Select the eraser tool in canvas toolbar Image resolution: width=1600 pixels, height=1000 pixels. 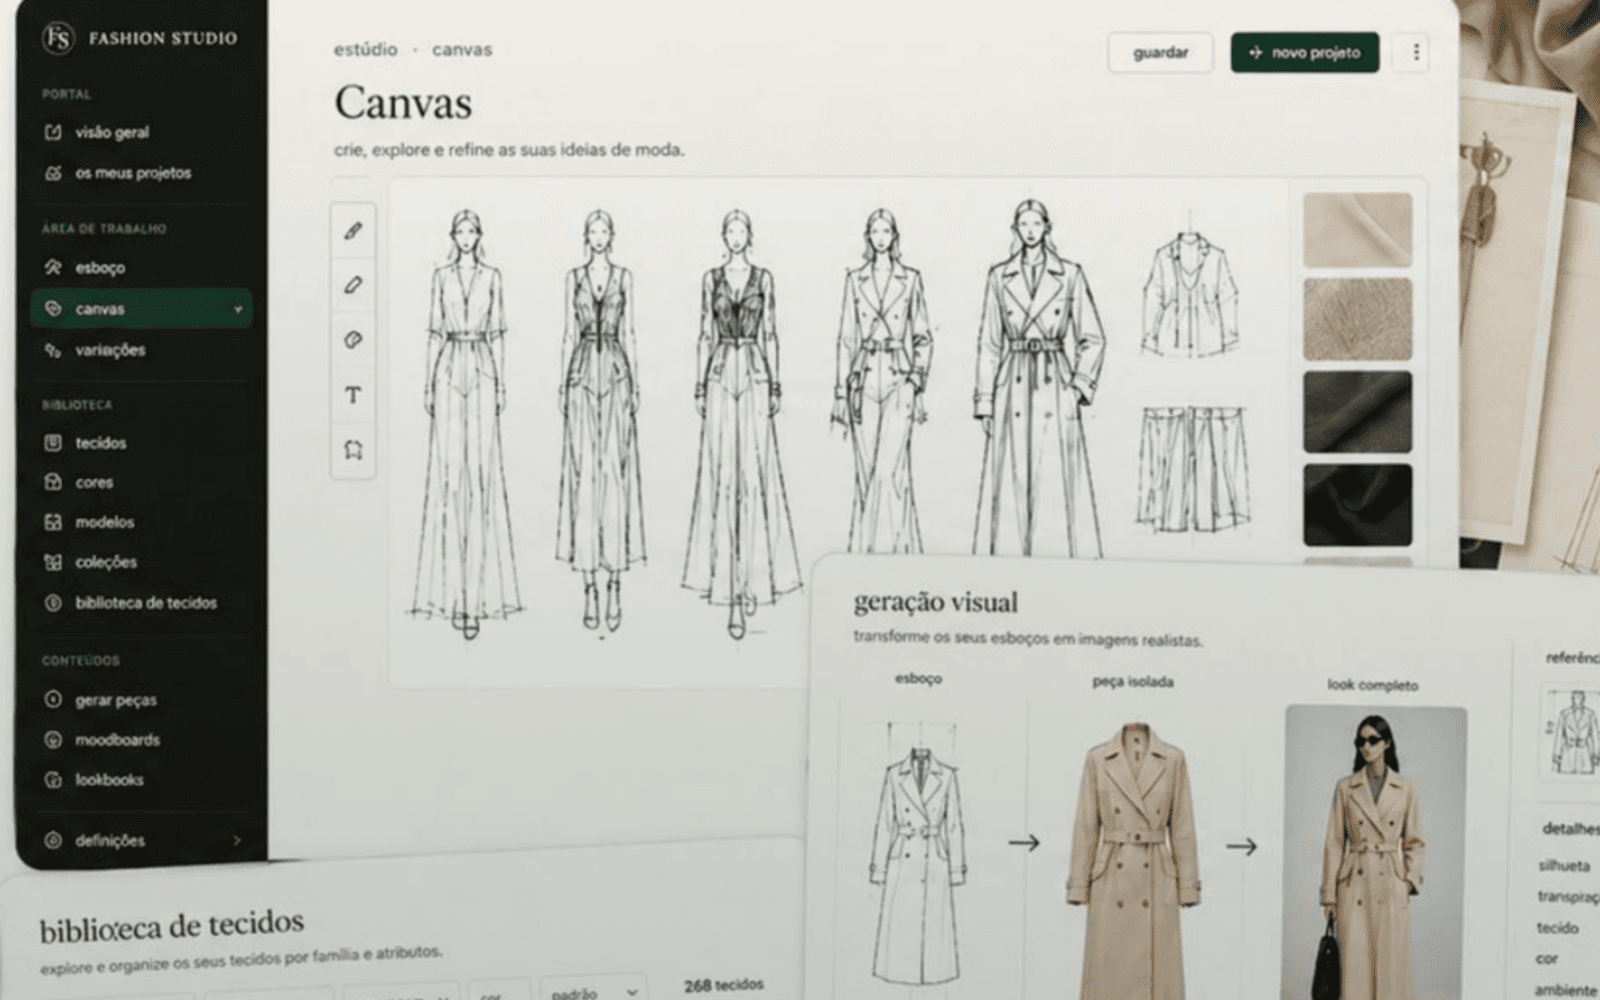[x=352, y=340]
